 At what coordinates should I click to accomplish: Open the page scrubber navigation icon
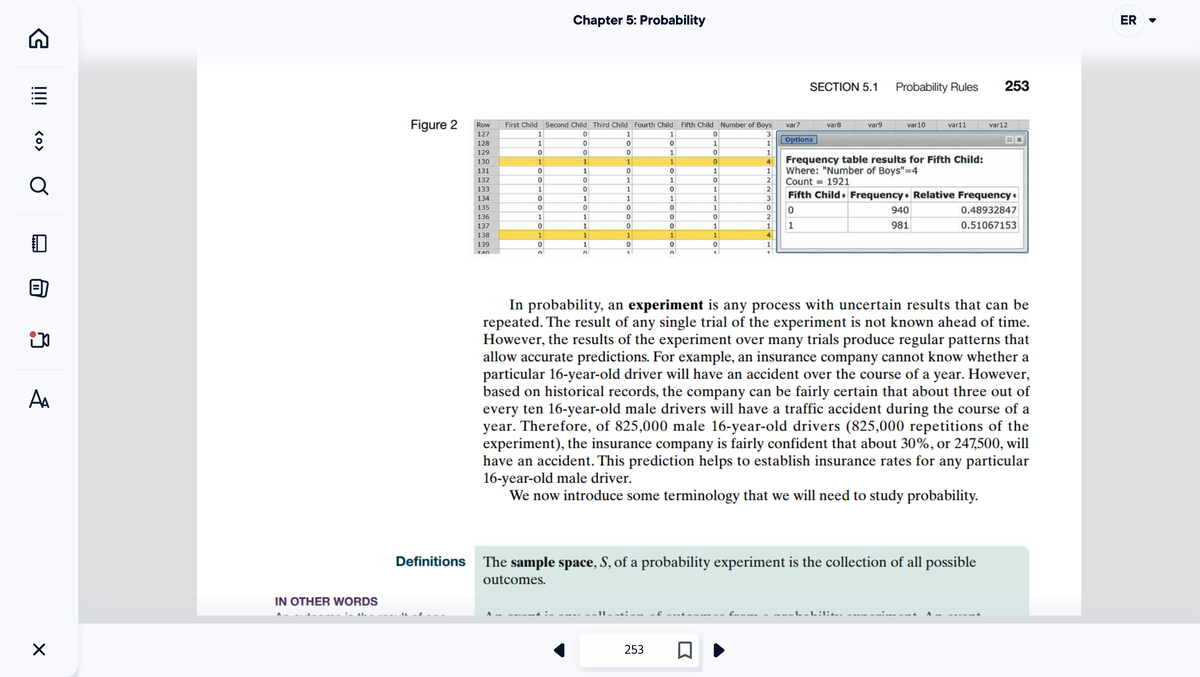(x=38, y=142)
